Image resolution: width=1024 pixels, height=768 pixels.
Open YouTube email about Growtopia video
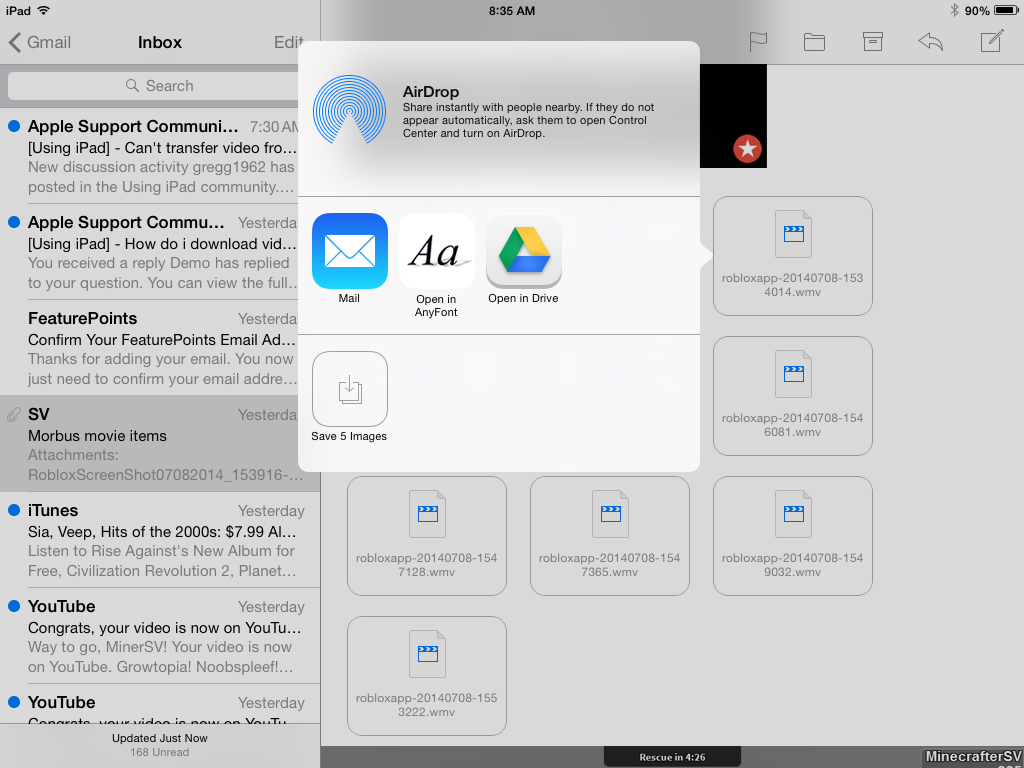pyautogui.click(x=160, y=636)
